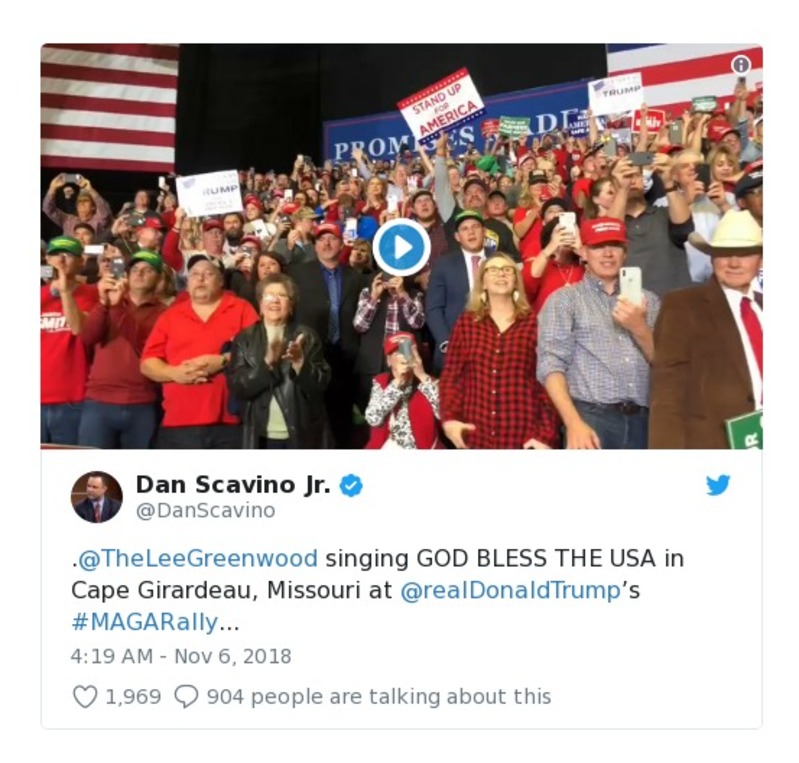Open the @TheLeeGreenwood mention

tap(198, 558)
